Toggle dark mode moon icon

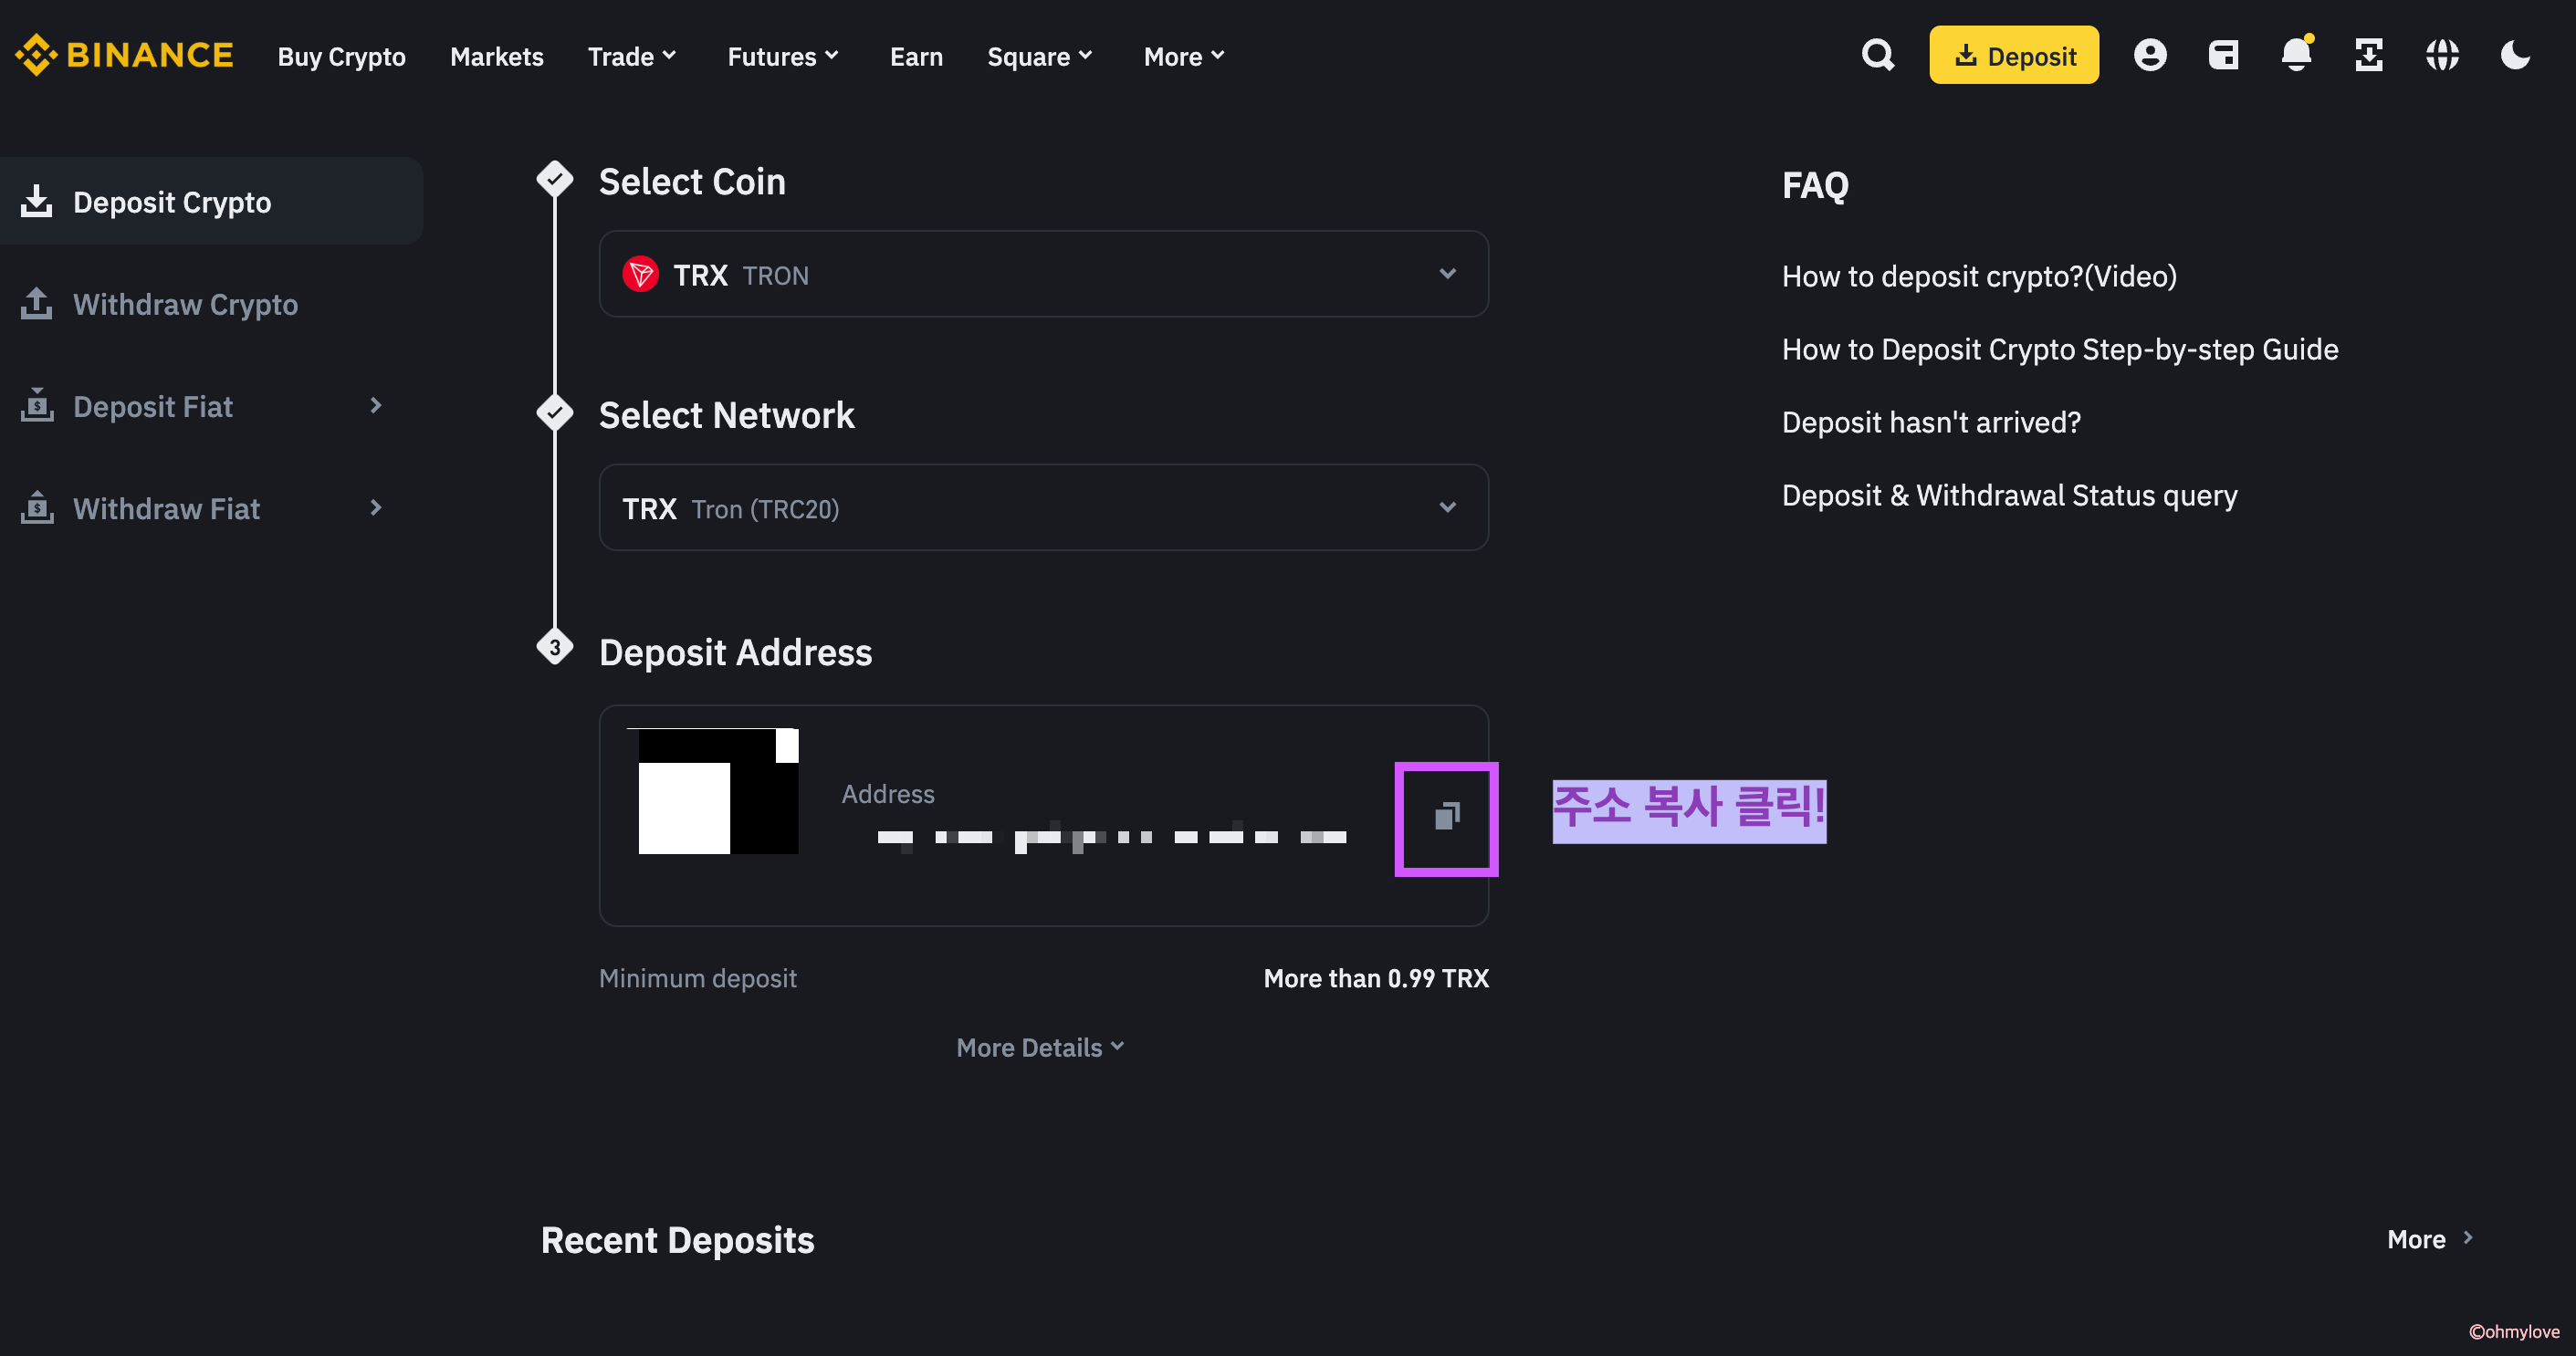2515,55
